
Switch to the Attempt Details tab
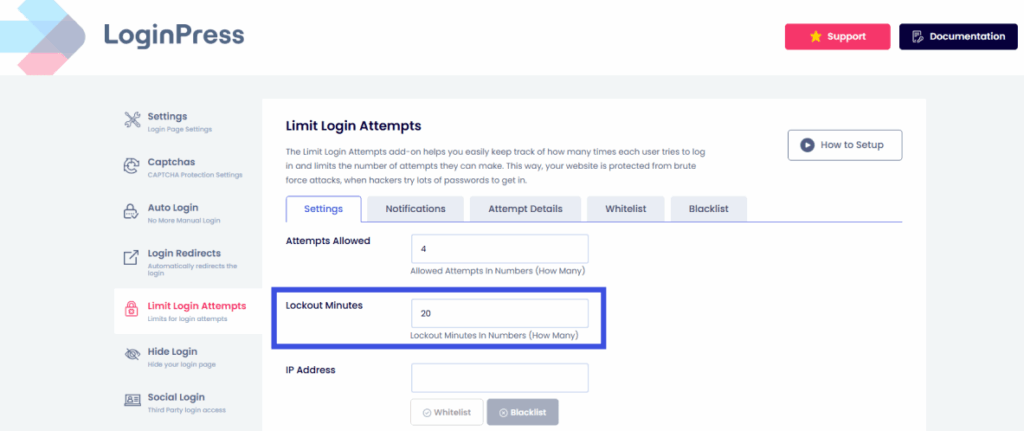pyautogui.click(x=525, y=208)
